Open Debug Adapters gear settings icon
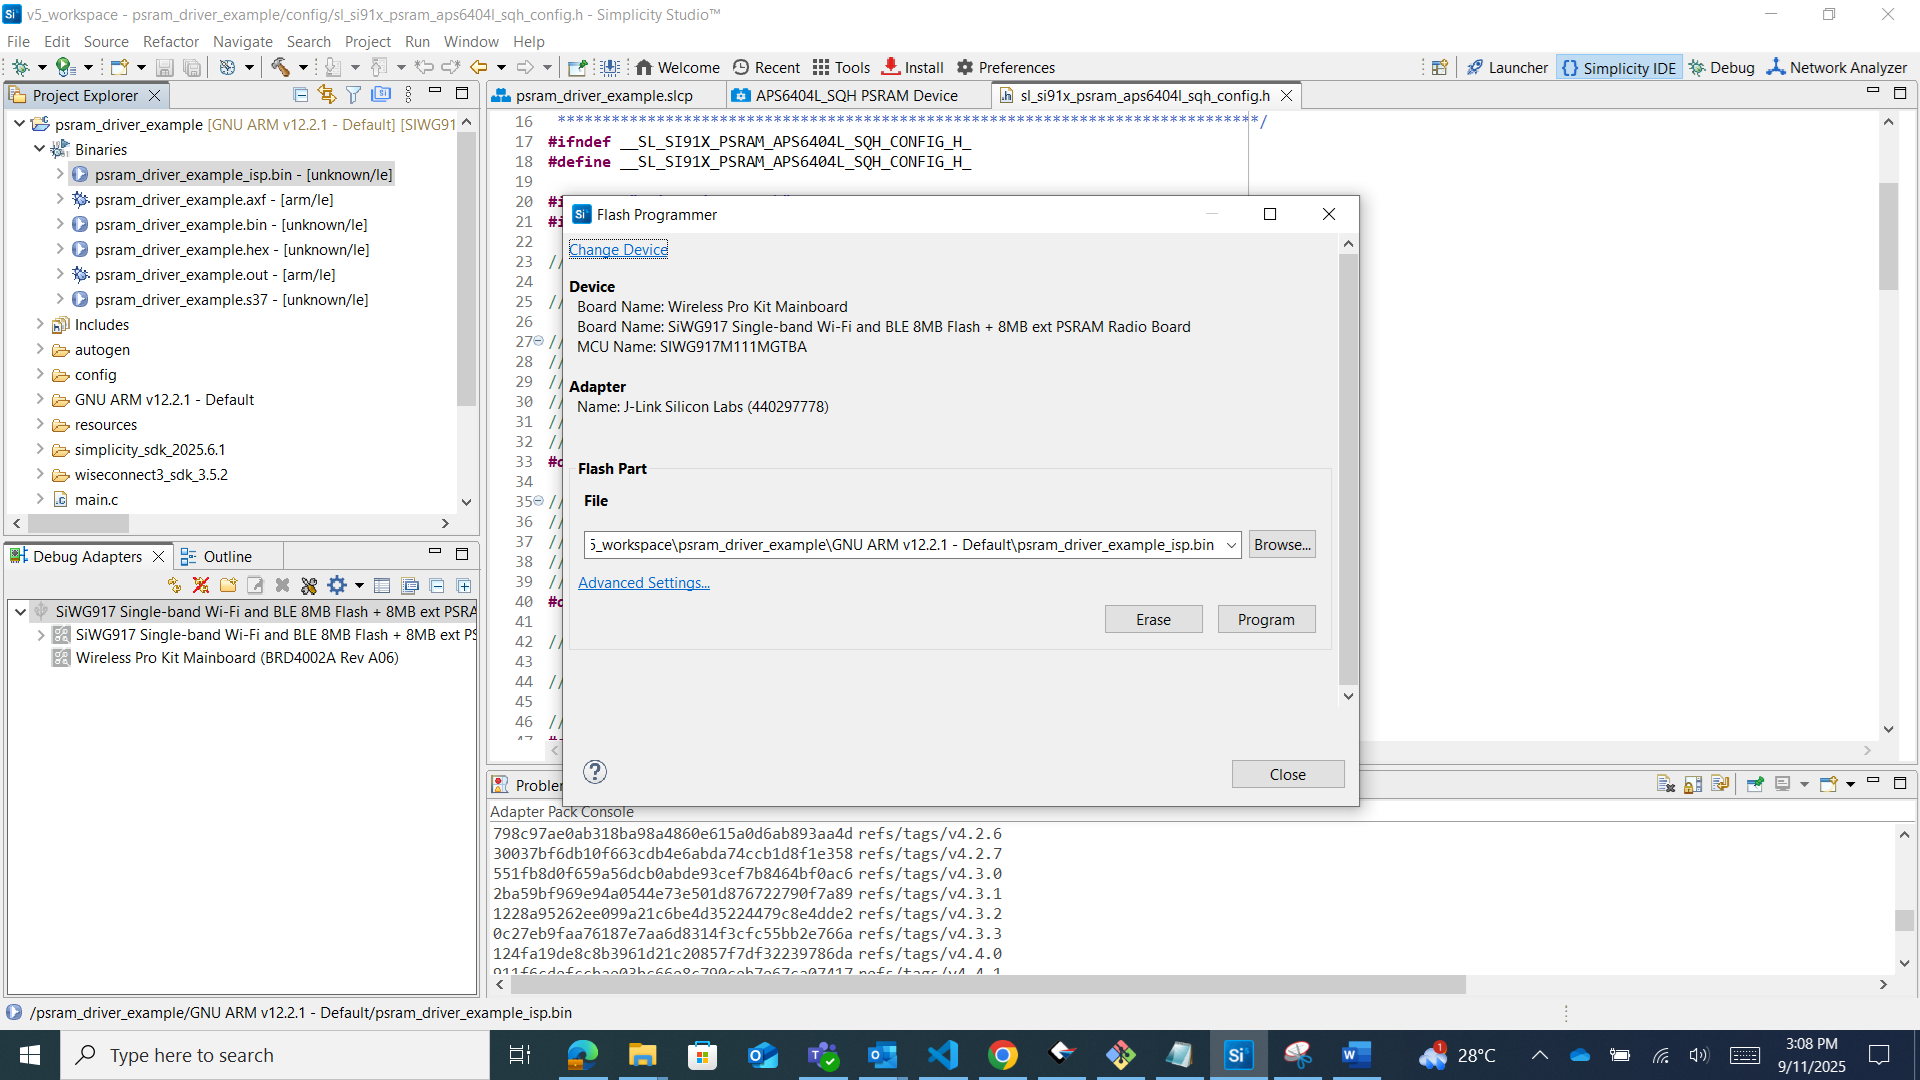The height and width of the screenshot is (1080, 1920). point(337,585)
